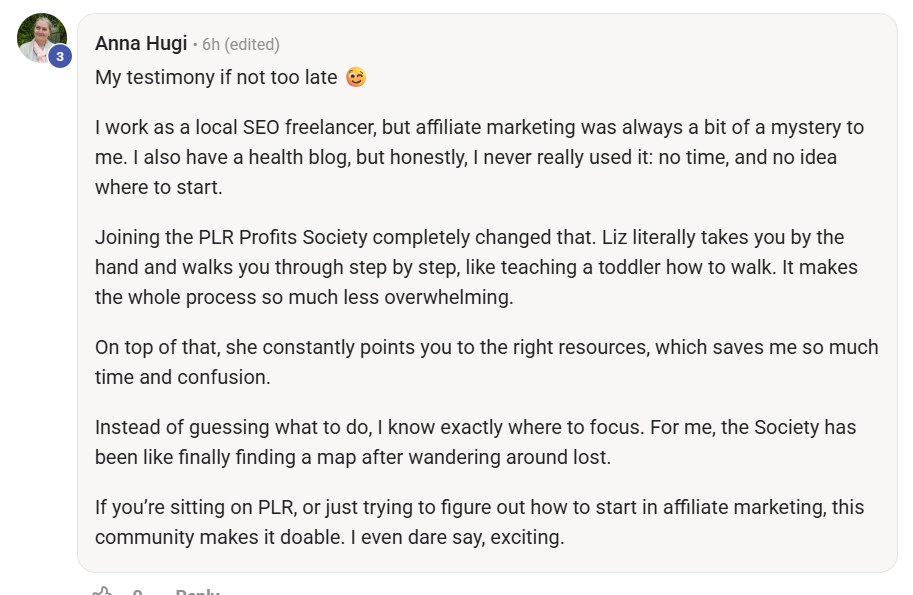913x595 pixels.
Task: Reply to Anna Hugi's comment
Action: point(197,592)
